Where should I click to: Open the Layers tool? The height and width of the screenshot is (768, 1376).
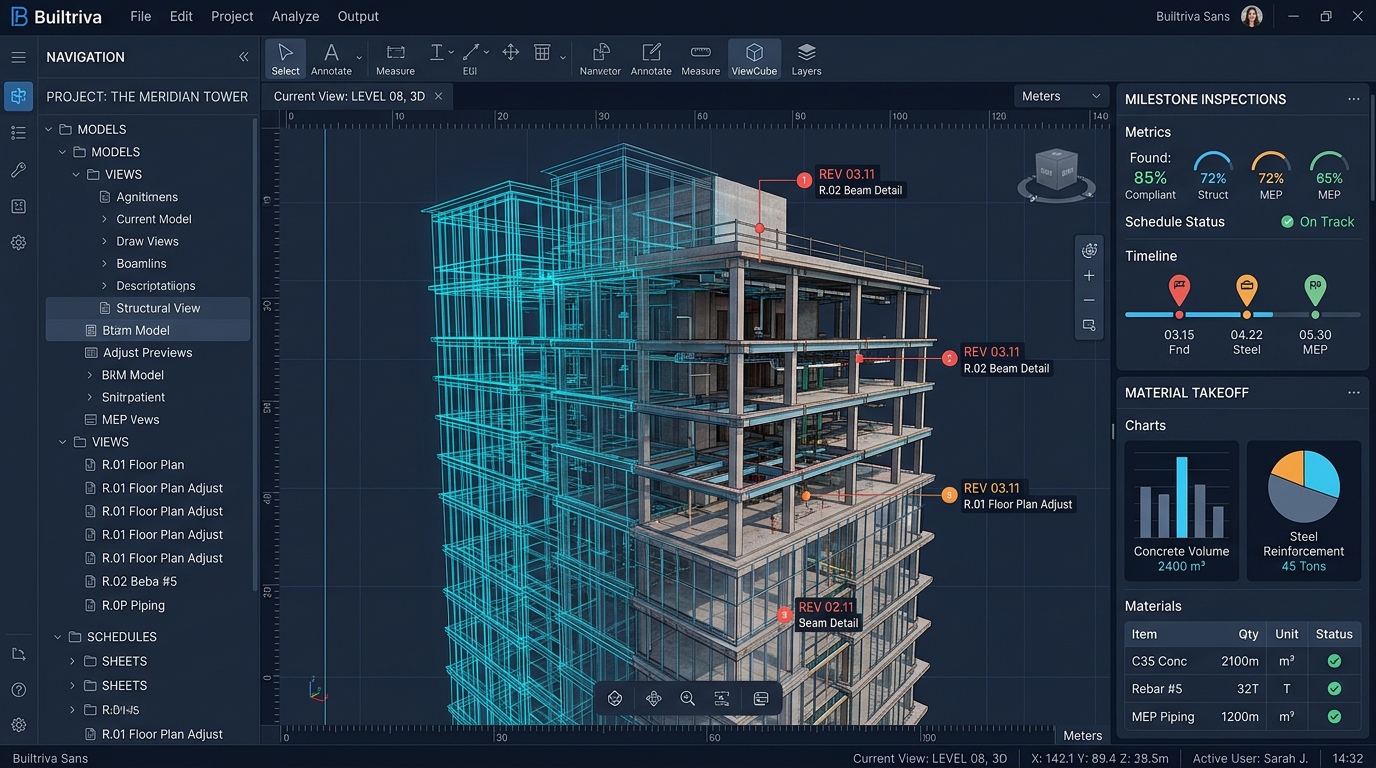click(806, 59)
